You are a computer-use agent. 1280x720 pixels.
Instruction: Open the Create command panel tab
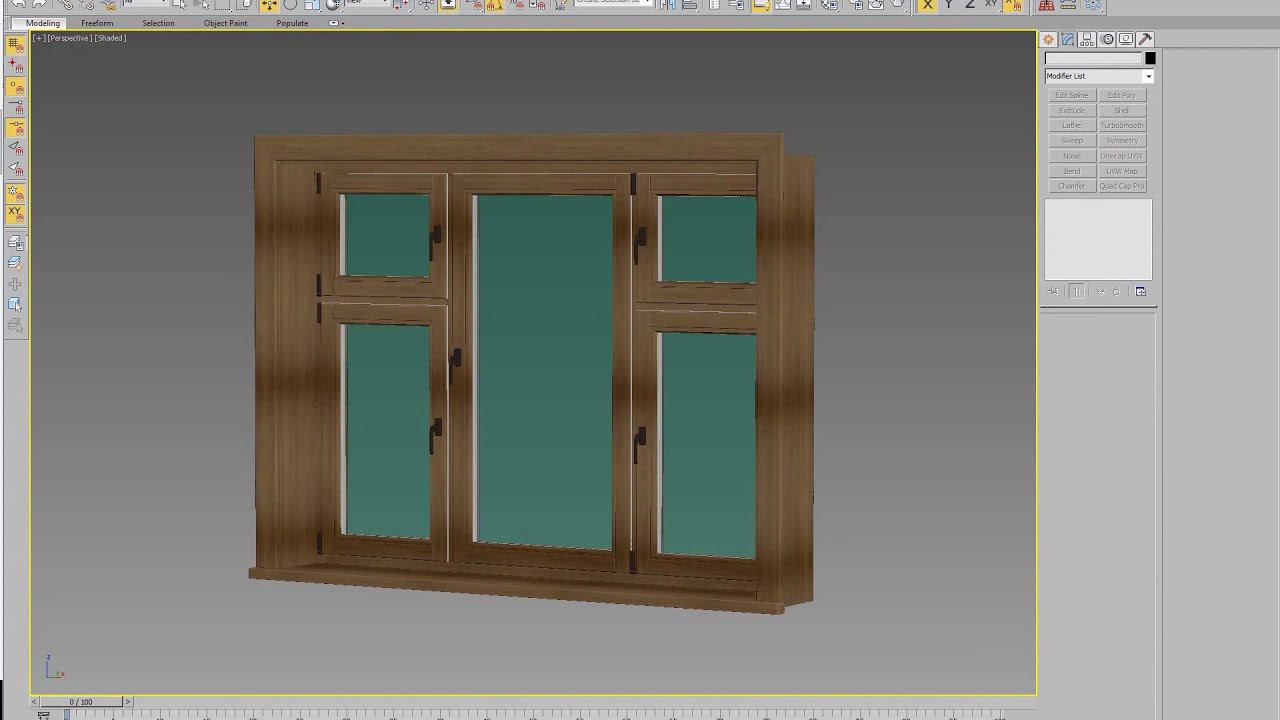tap(1048, 40)
